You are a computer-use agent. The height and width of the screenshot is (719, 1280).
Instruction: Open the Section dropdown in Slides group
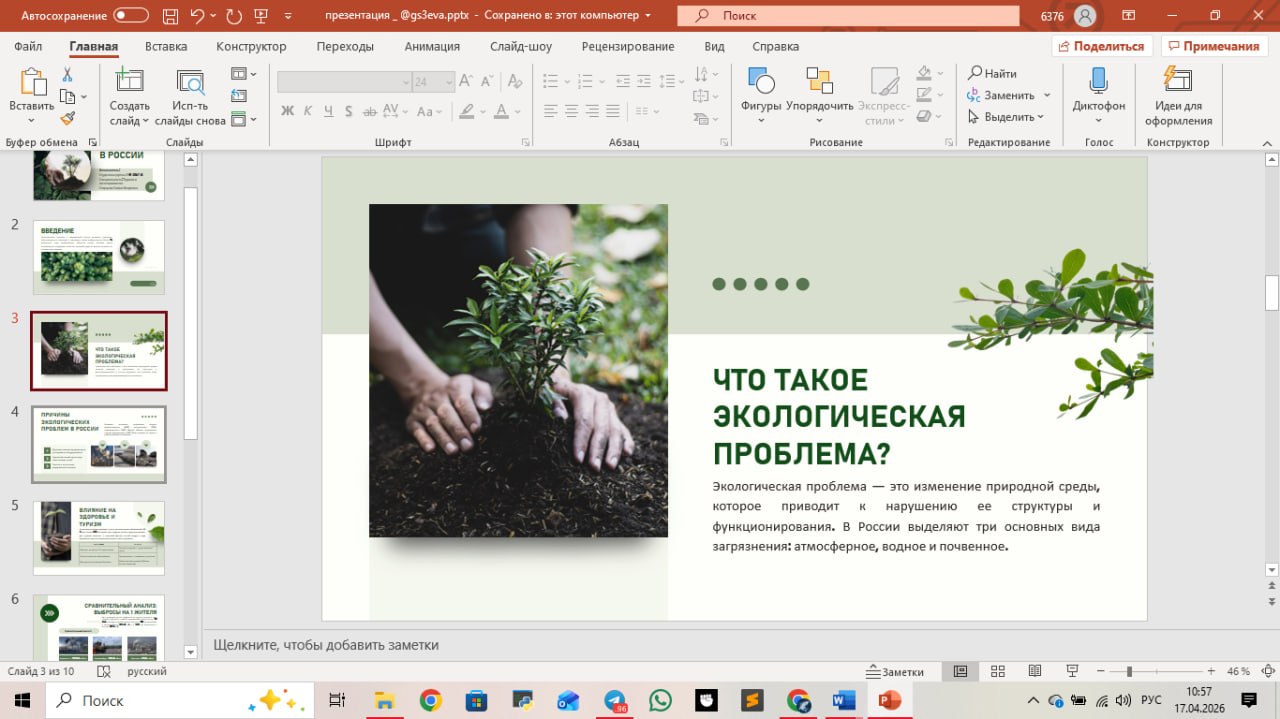244,119
